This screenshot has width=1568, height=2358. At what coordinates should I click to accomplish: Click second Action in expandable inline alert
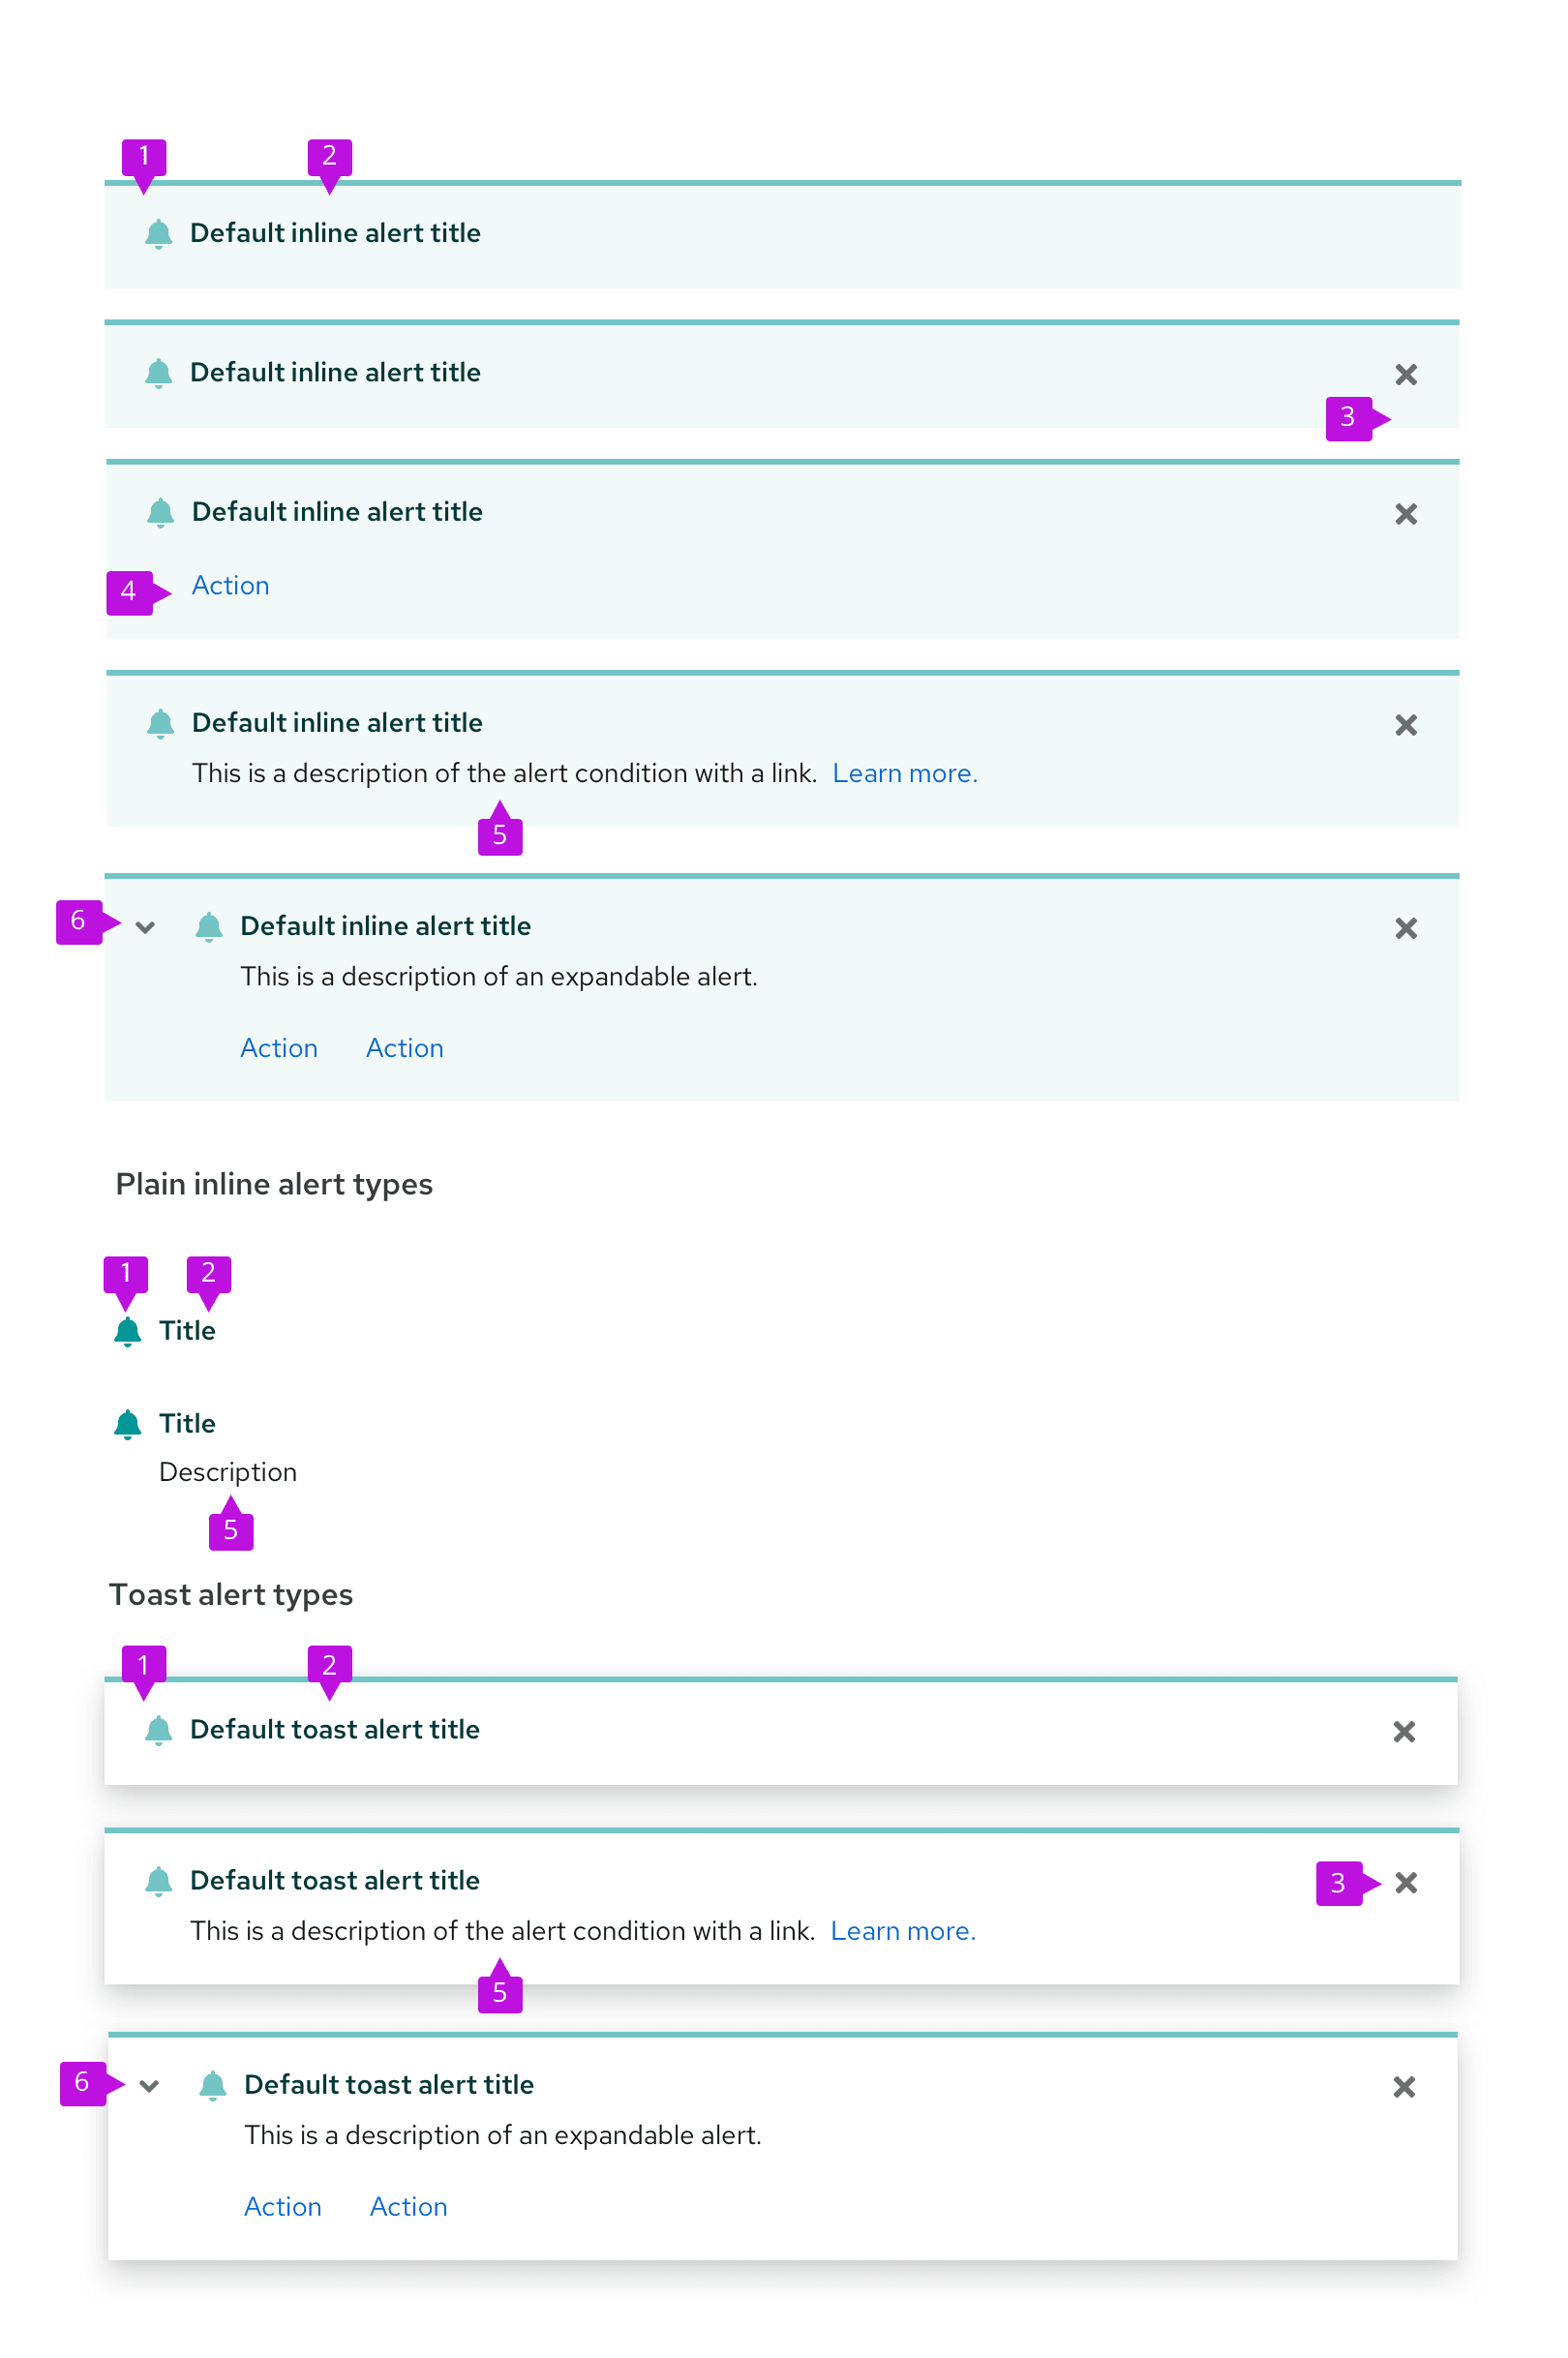point(404,1049)
